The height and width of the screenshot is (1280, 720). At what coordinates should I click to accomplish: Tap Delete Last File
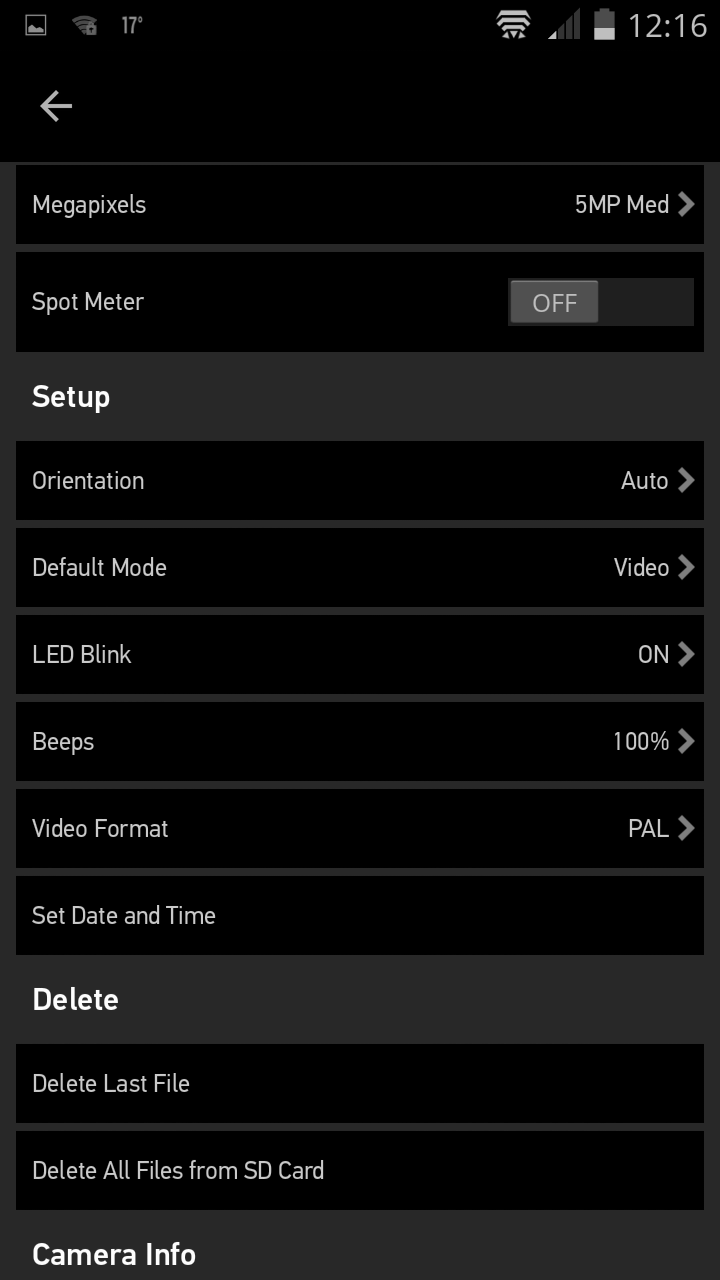pyautogui.click(x=360, y=1083)
